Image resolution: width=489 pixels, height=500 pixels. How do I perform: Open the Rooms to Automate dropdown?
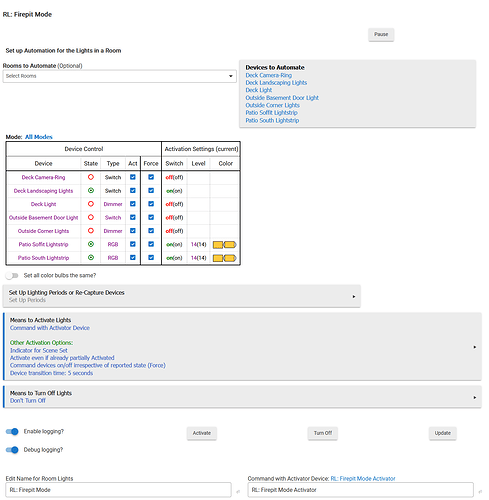[120, 76]
